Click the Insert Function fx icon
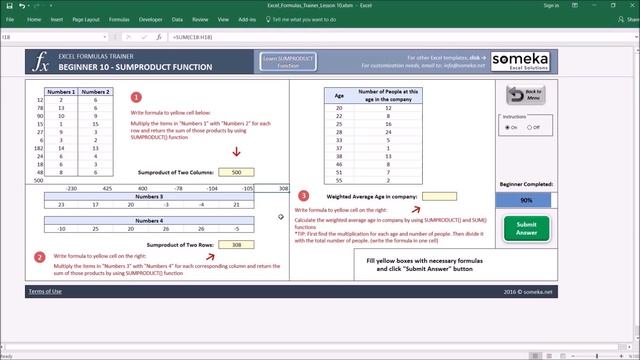 click(x=159, y=37)
